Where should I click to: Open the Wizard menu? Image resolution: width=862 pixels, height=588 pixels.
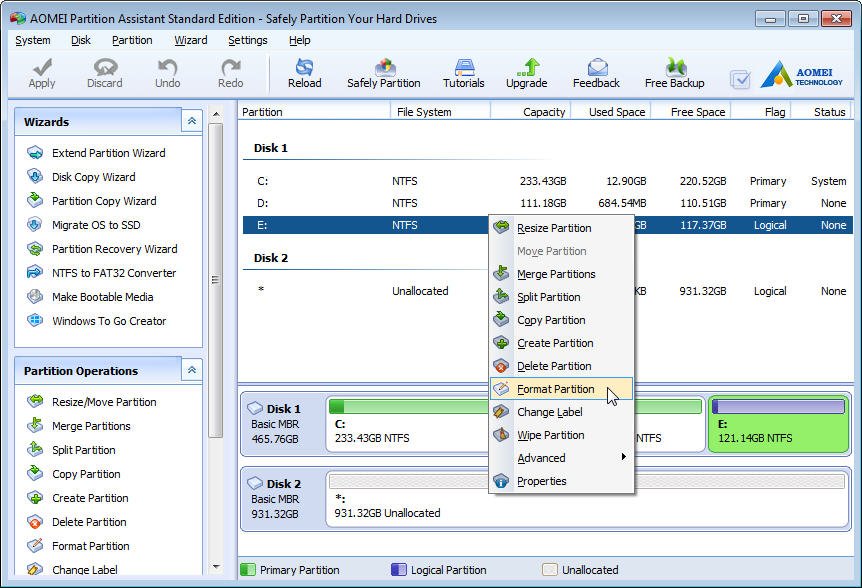coord(191,40)
